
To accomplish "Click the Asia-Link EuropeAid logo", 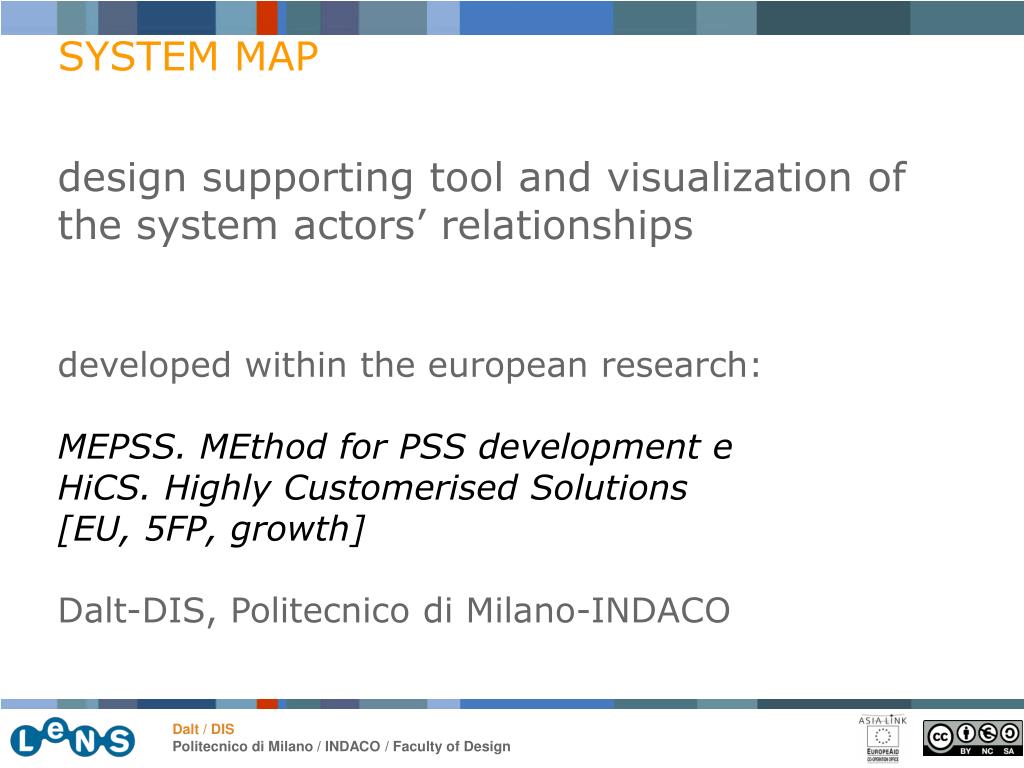I will point(882,739).
